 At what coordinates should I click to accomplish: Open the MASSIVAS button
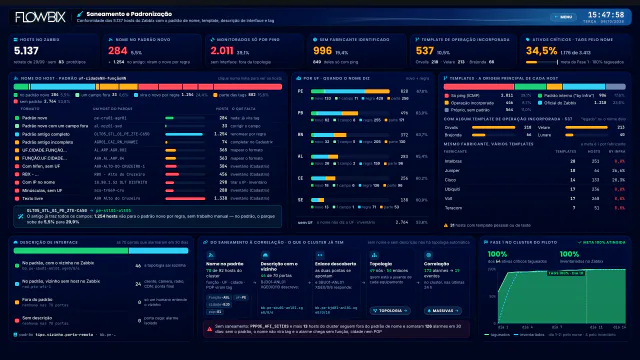tap(443, 311)
